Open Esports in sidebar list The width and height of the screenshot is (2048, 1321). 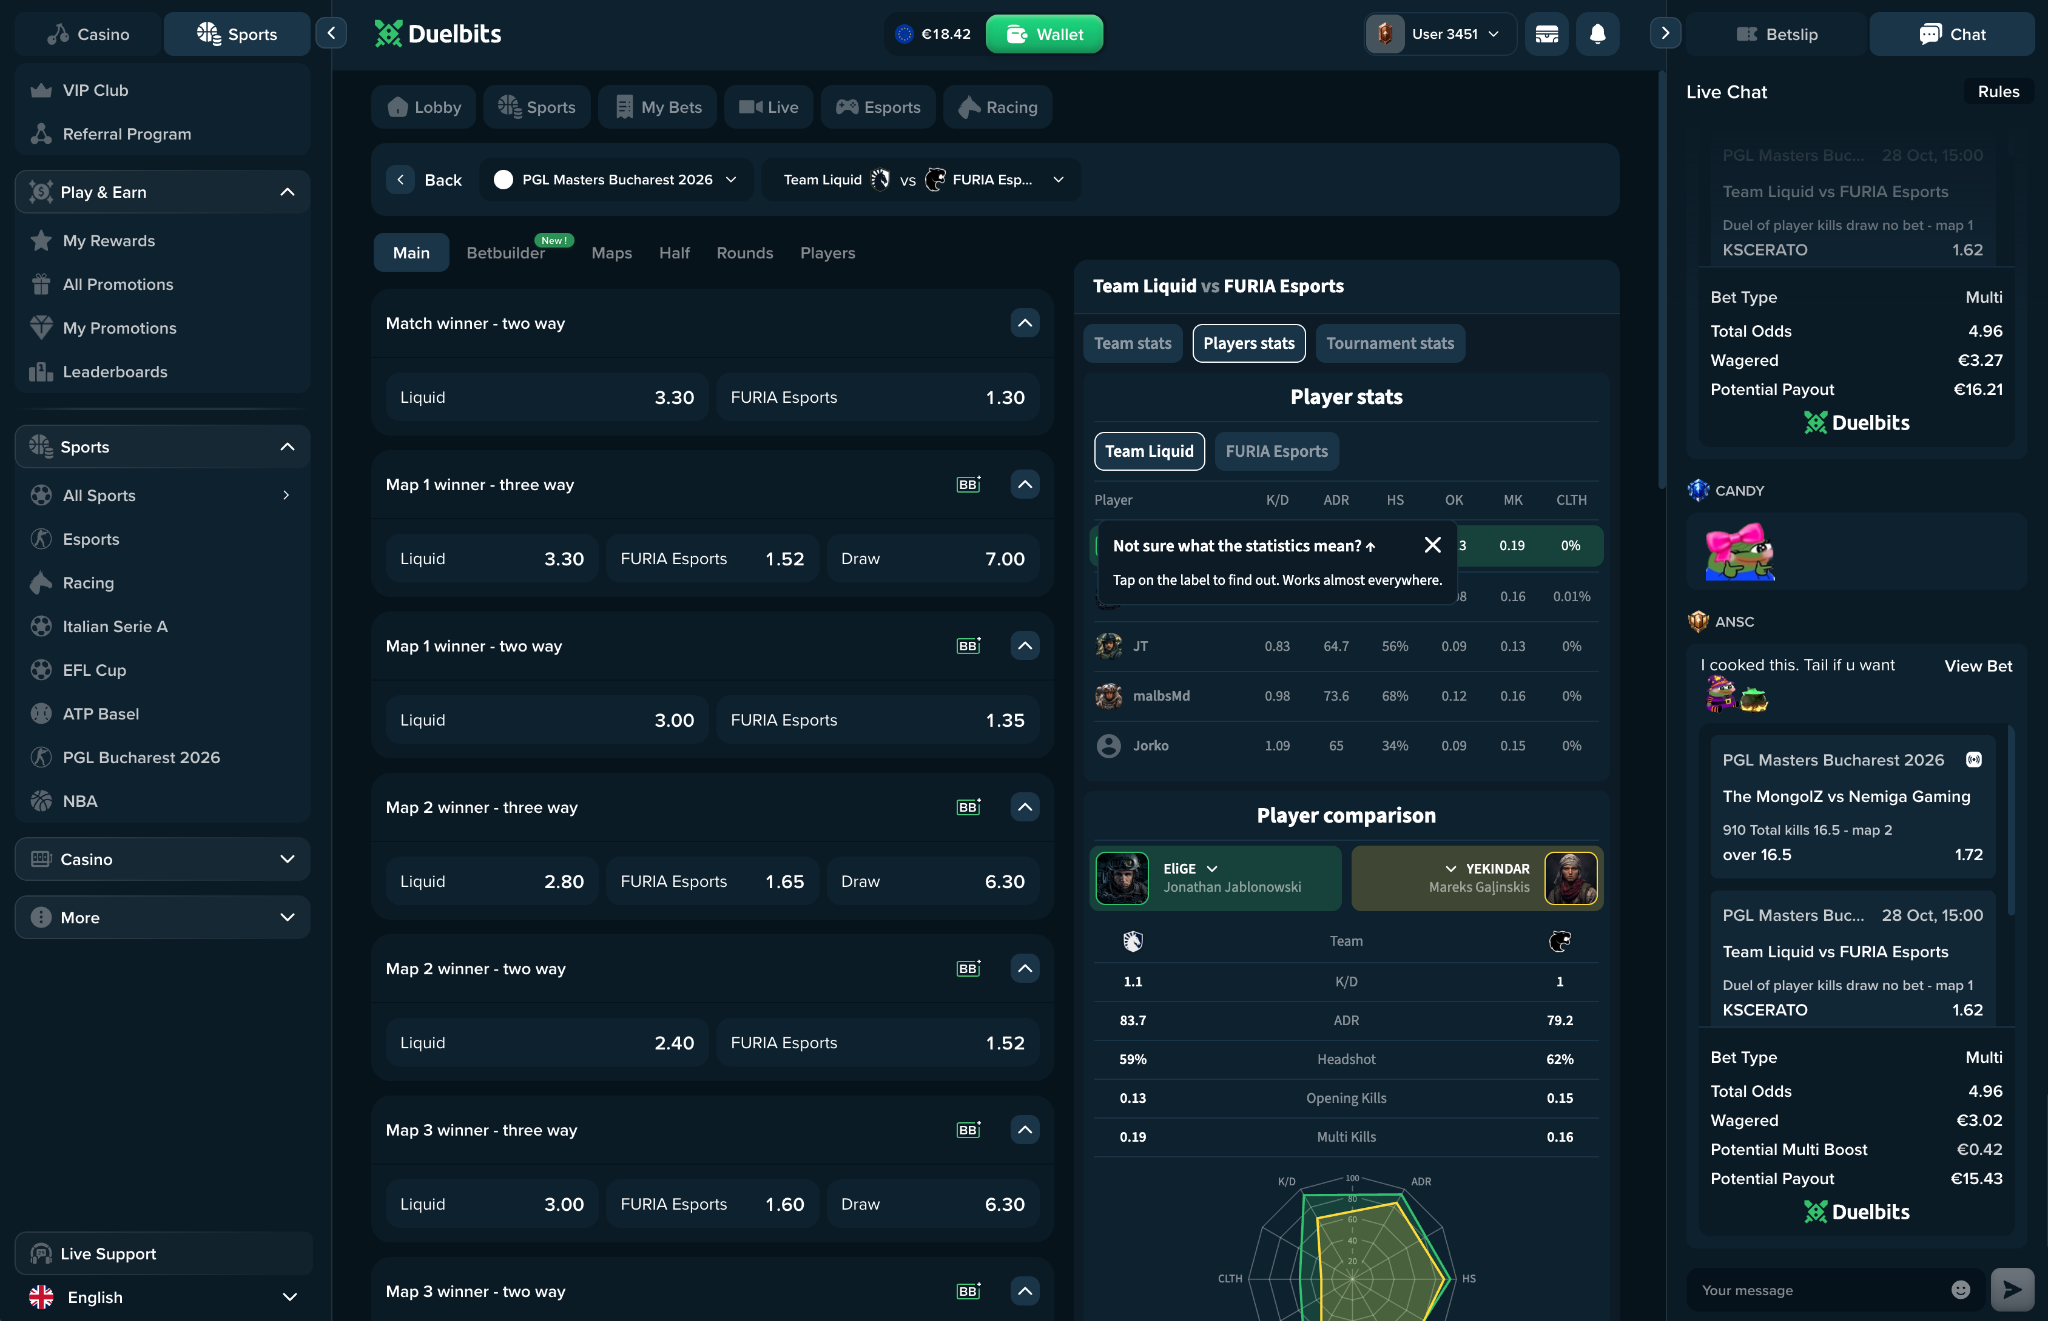pyautogui.click(x=162, y=539)
